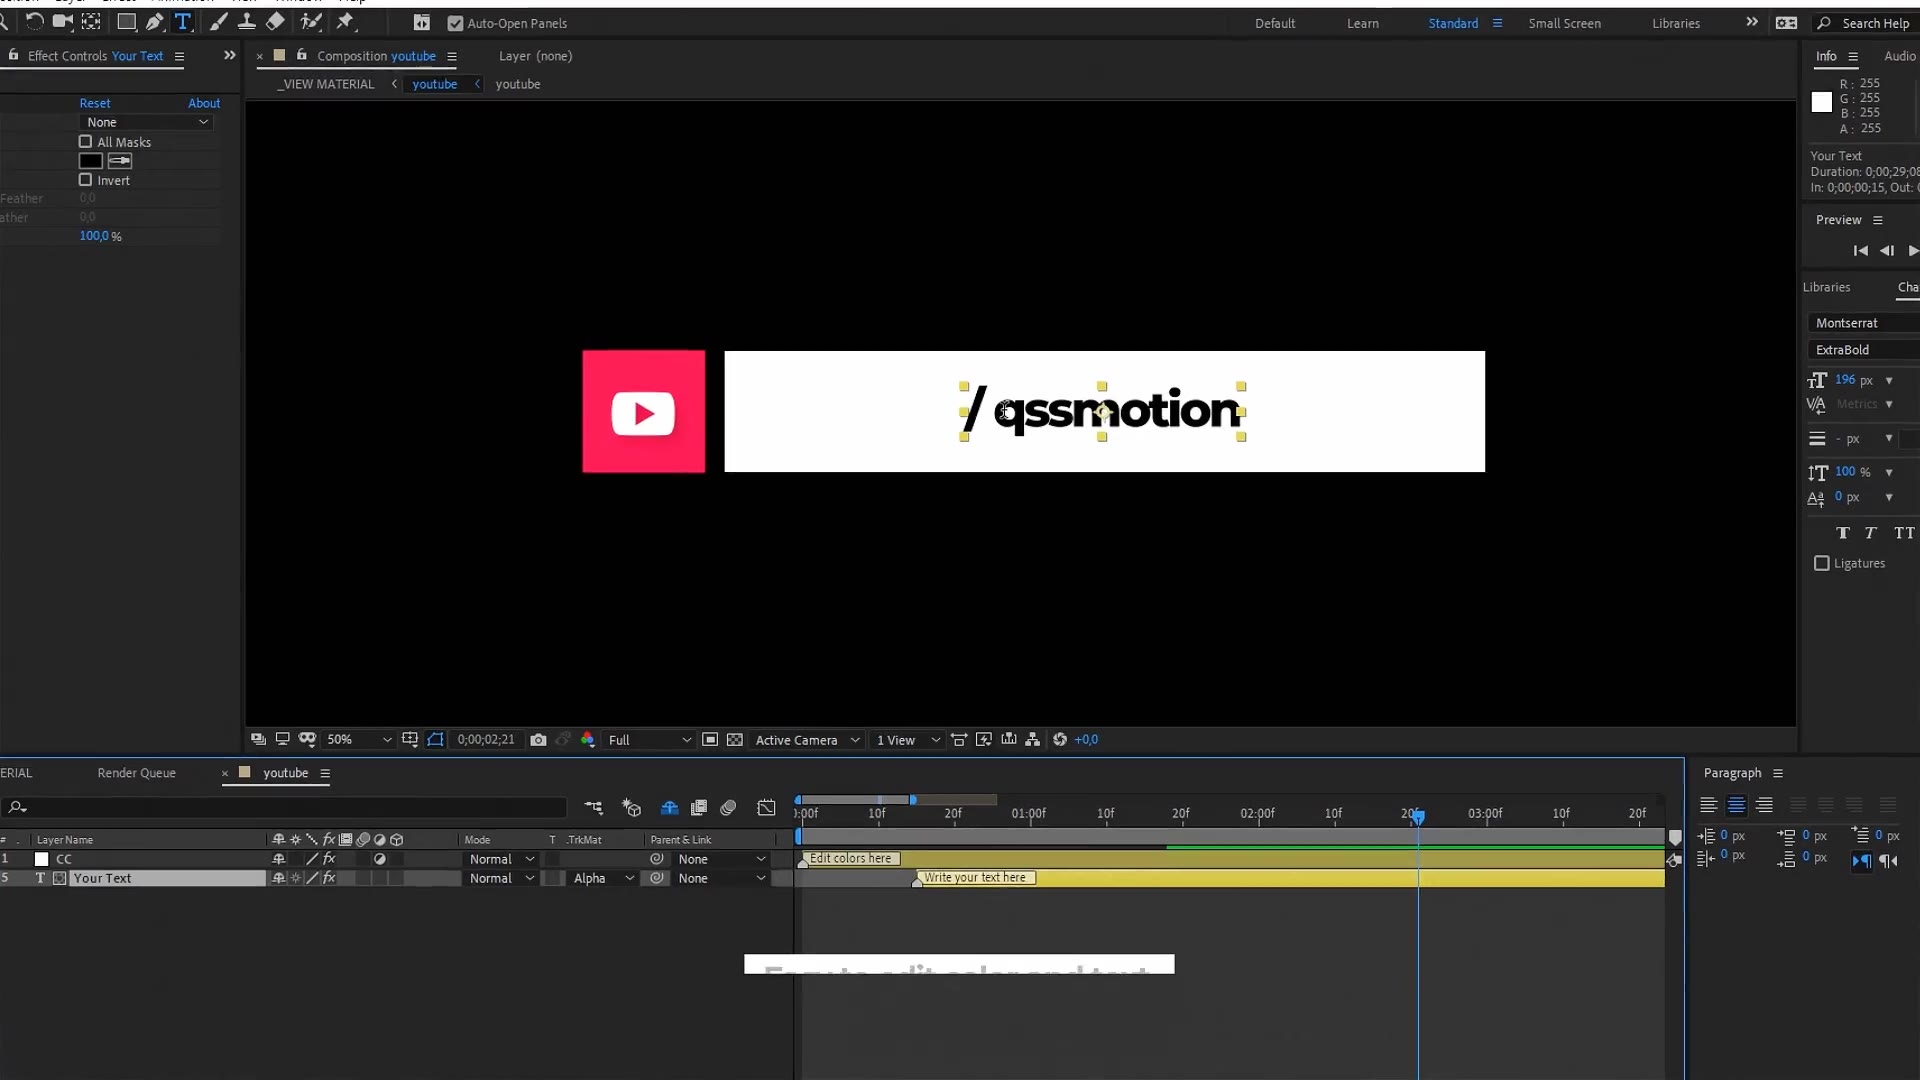The image size is (1920, 1080).
Task: Click the Reset button in Effect Controls
Action: tap(94, 103)
